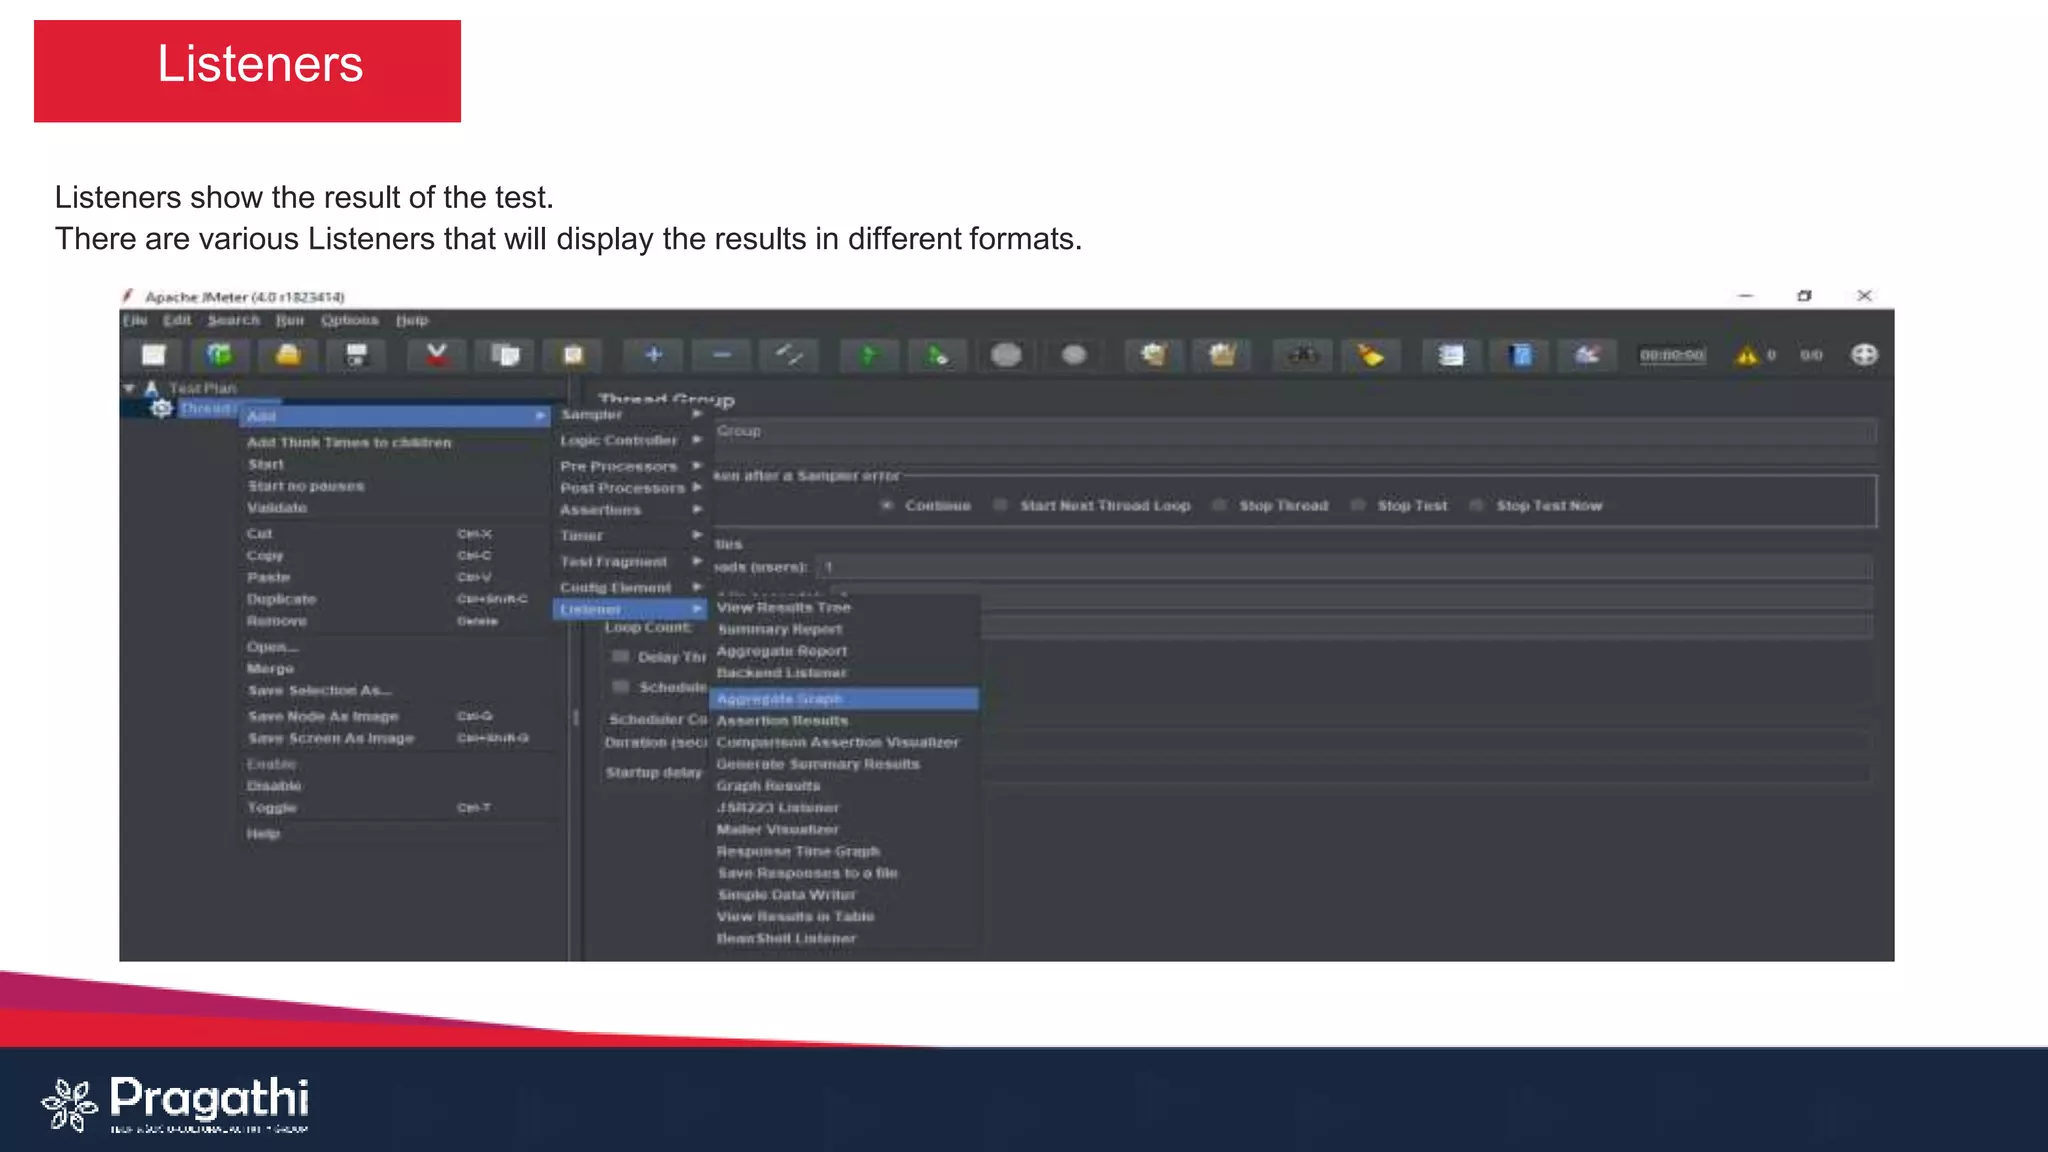This screenshot has height=1152, width=2048.
Task: Select the Stop Thread radio button
Action: (x=1220, y=506)
